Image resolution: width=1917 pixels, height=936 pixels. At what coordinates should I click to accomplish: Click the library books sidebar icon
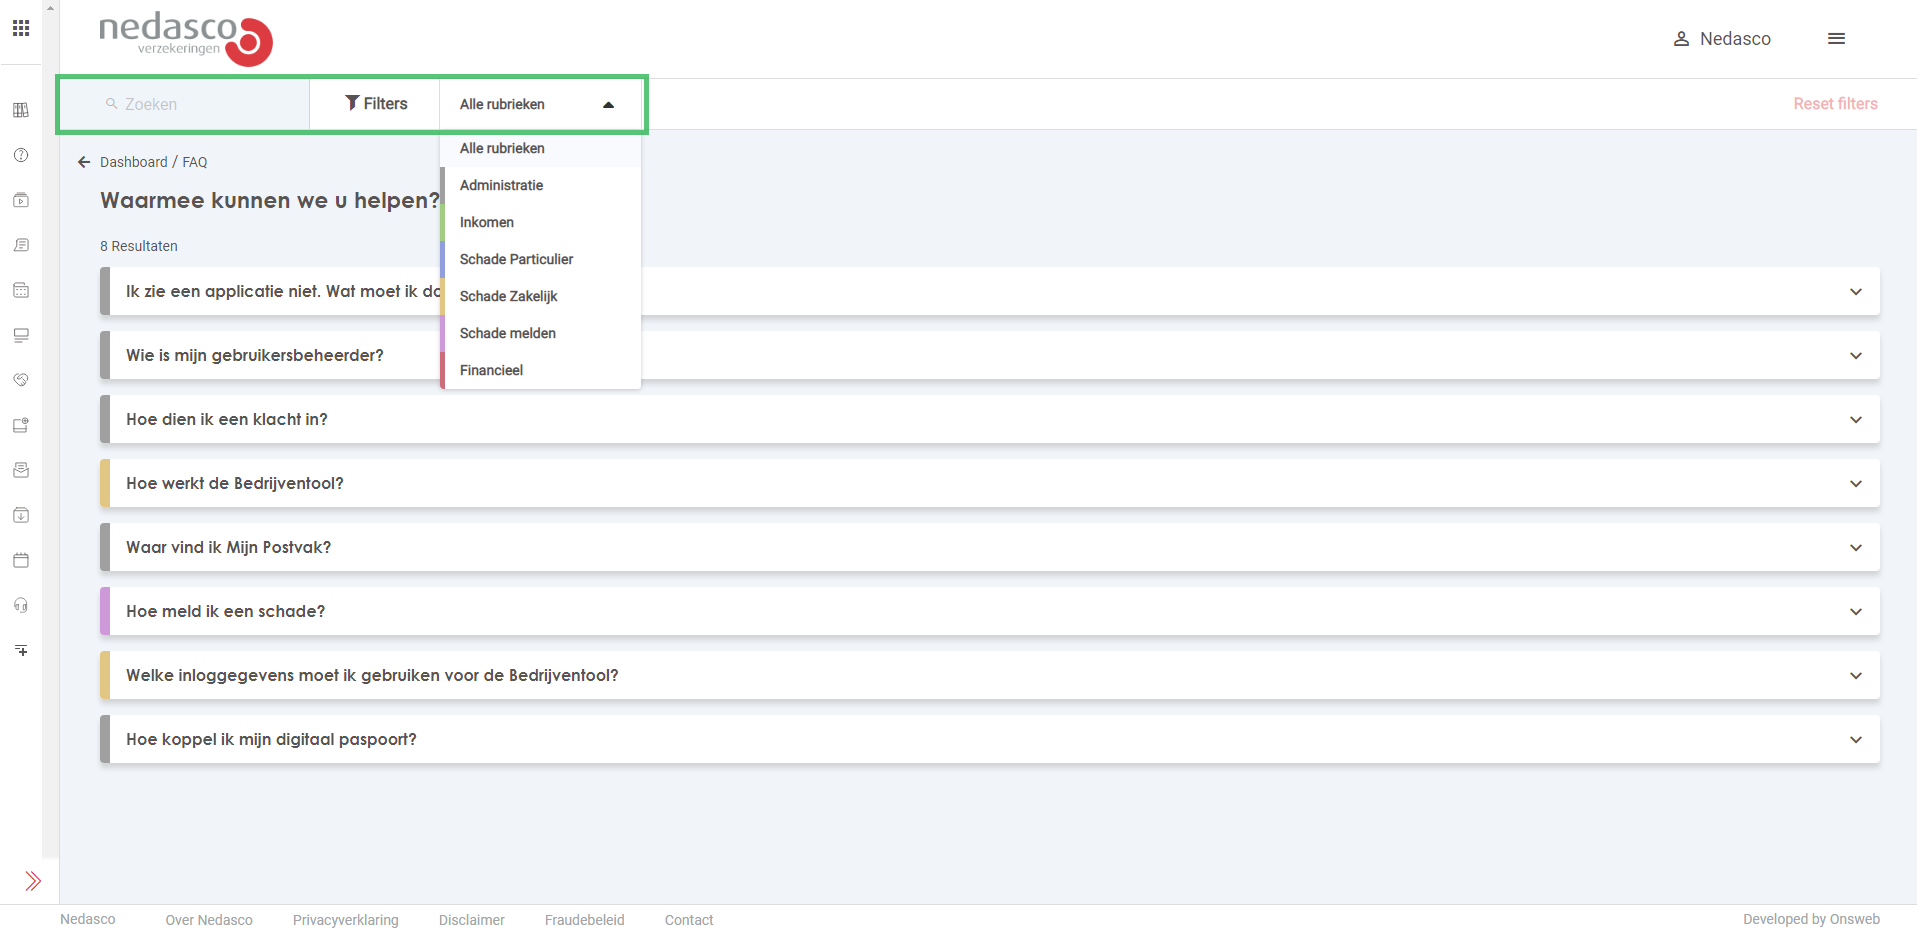click(x=21, y=110)
